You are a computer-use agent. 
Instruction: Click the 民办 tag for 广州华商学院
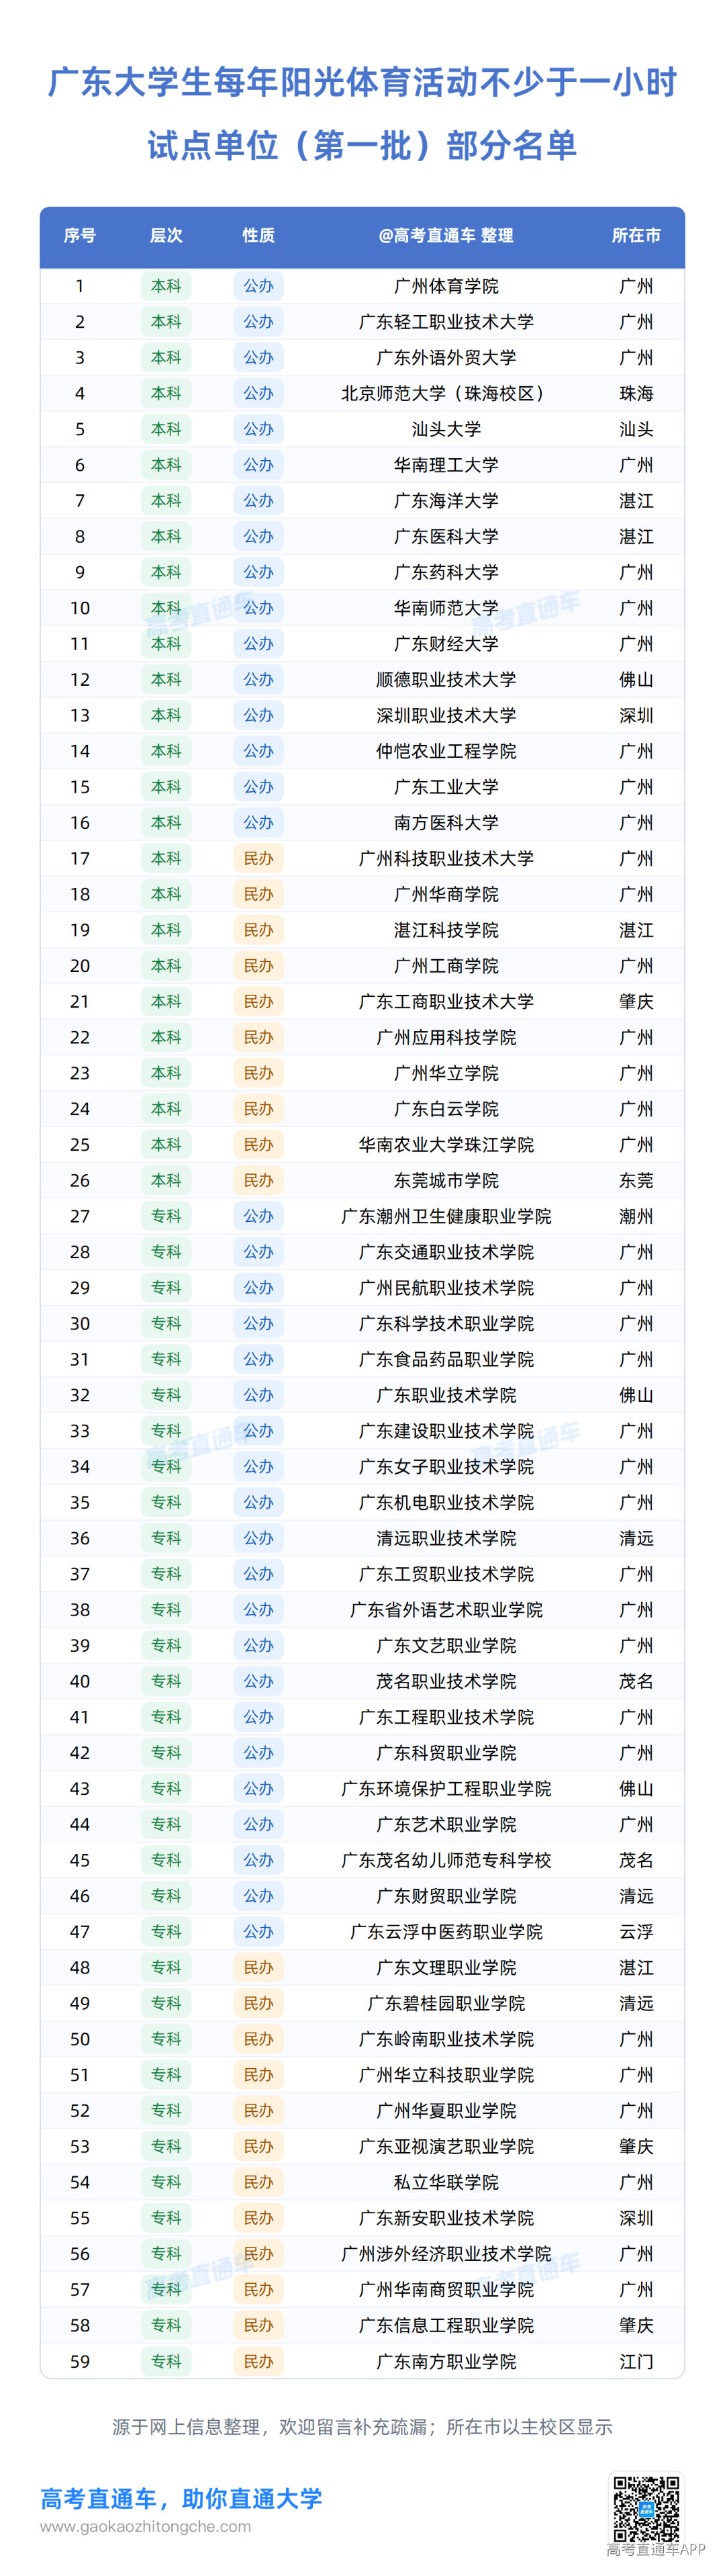259,894
